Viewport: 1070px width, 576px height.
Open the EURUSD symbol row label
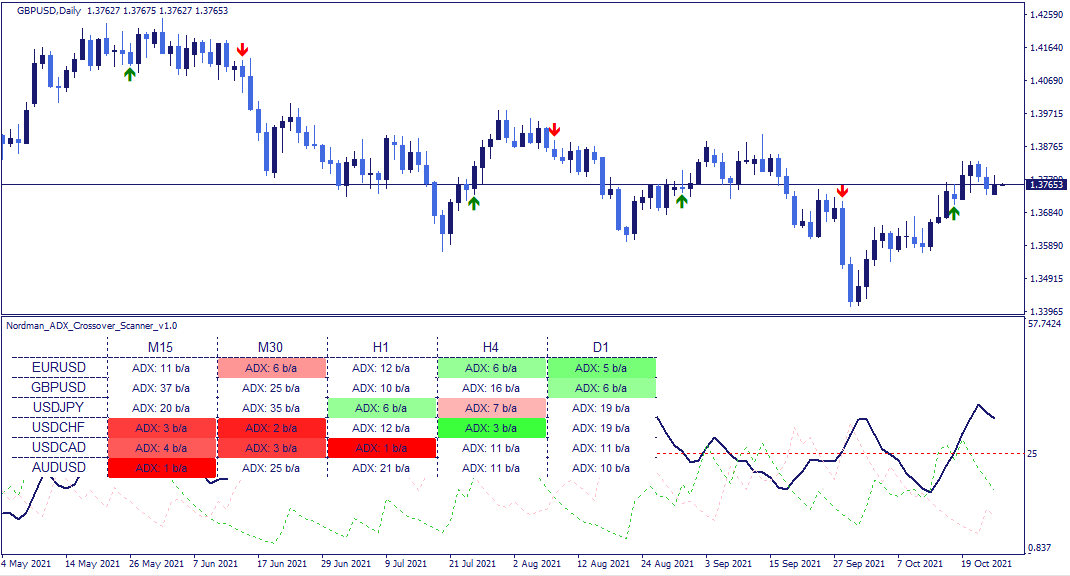[59, 367]
